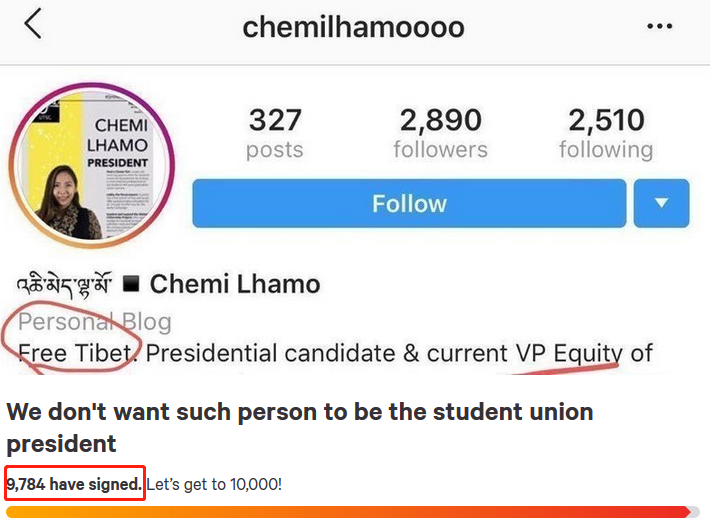Click the circled Free Tibet bio text
710x531 pixels.
(74, 353)
